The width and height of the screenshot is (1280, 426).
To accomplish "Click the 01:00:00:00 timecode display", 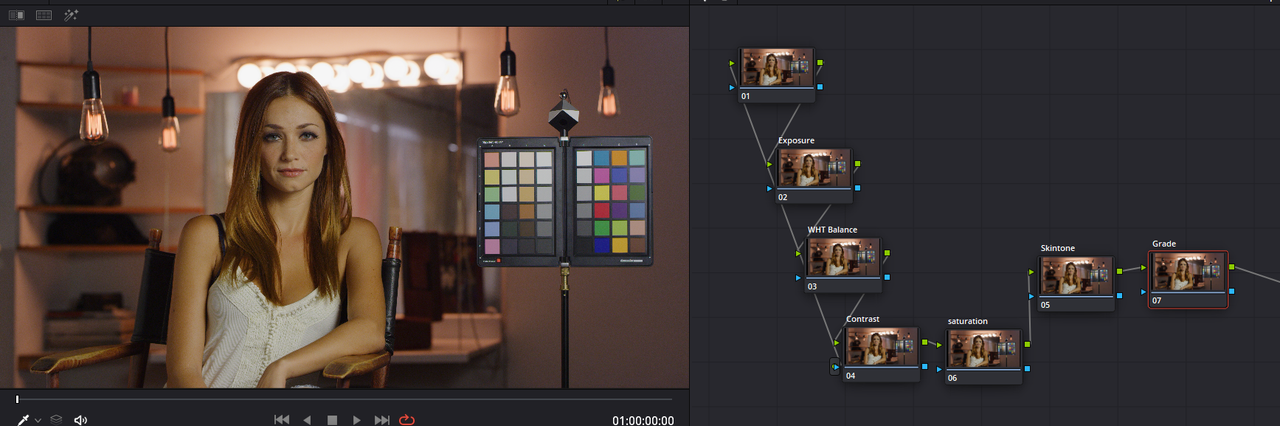I will coord(643,420).
